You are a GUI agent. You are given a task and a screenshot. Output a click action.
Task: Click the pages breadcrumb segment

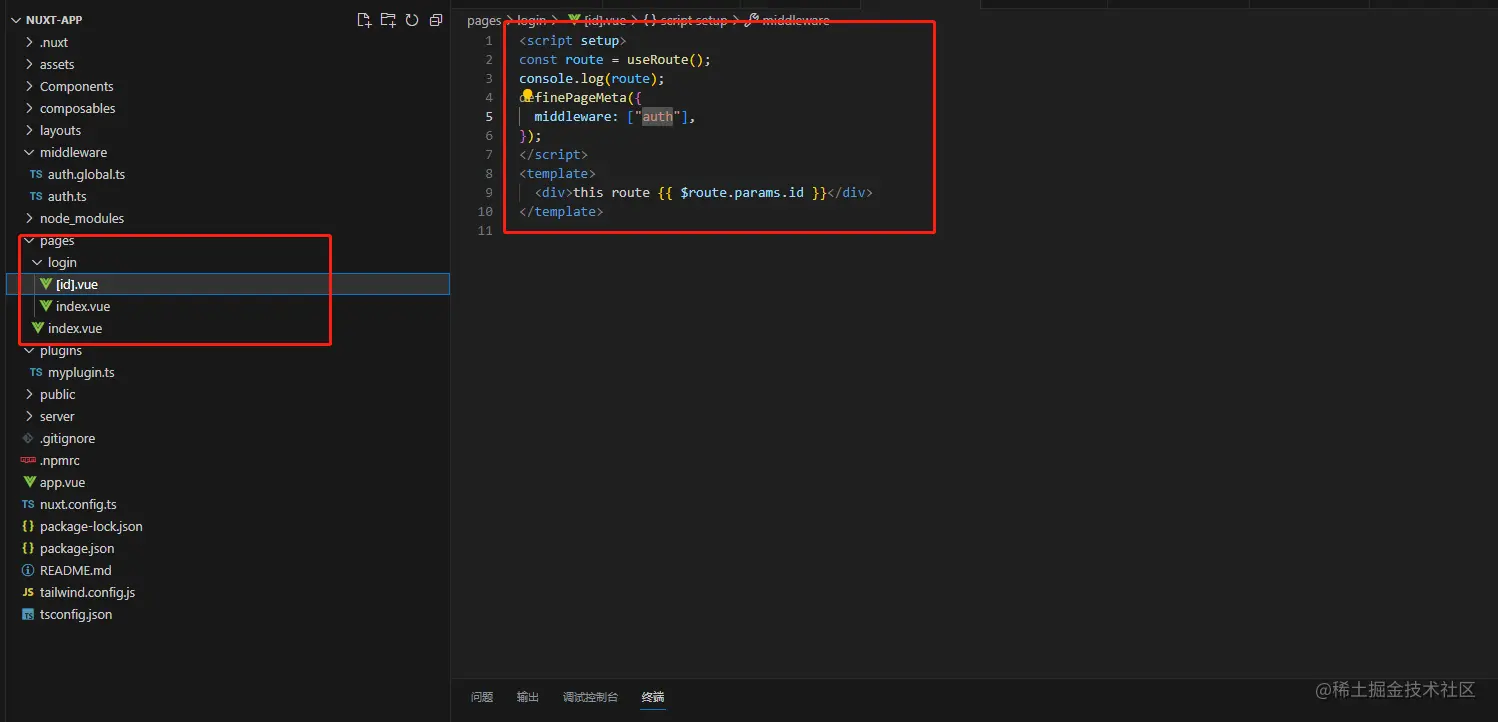tap(484, 20)
